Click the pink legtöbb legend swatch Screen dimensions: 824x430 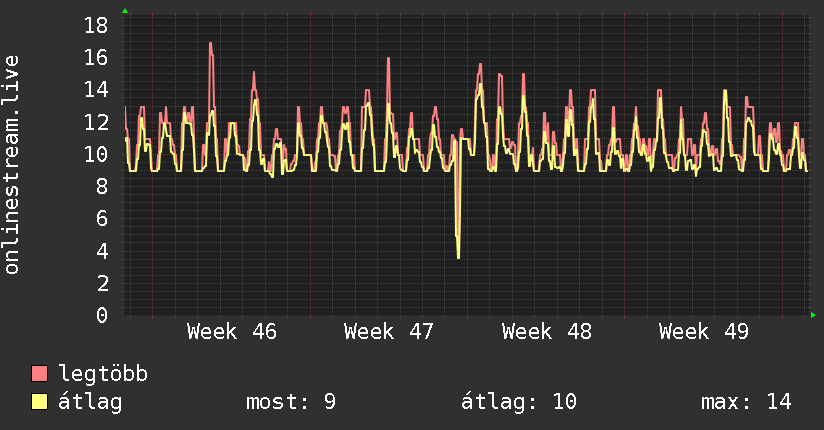click(x=39, y=374)
